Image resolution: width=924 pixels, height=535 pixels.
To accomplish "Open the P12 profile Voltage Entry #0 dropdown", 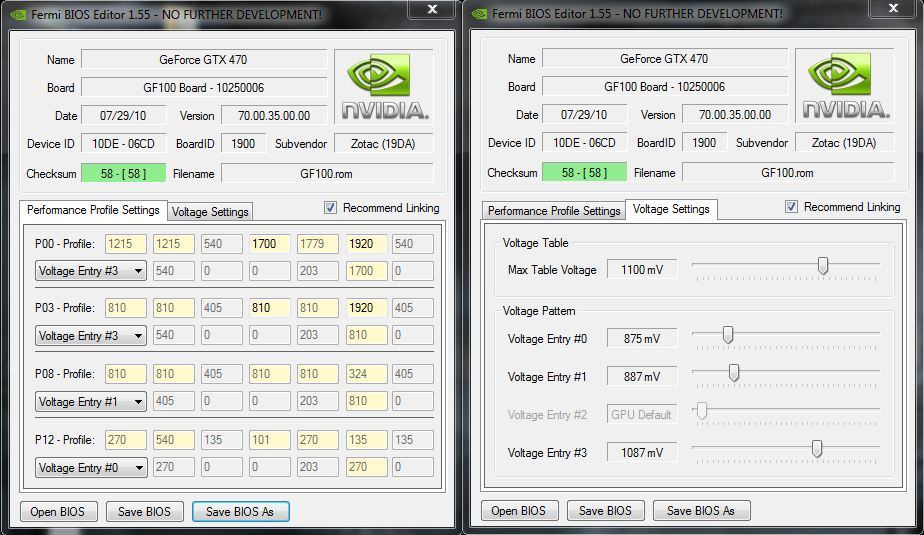I will pos(91,468).
